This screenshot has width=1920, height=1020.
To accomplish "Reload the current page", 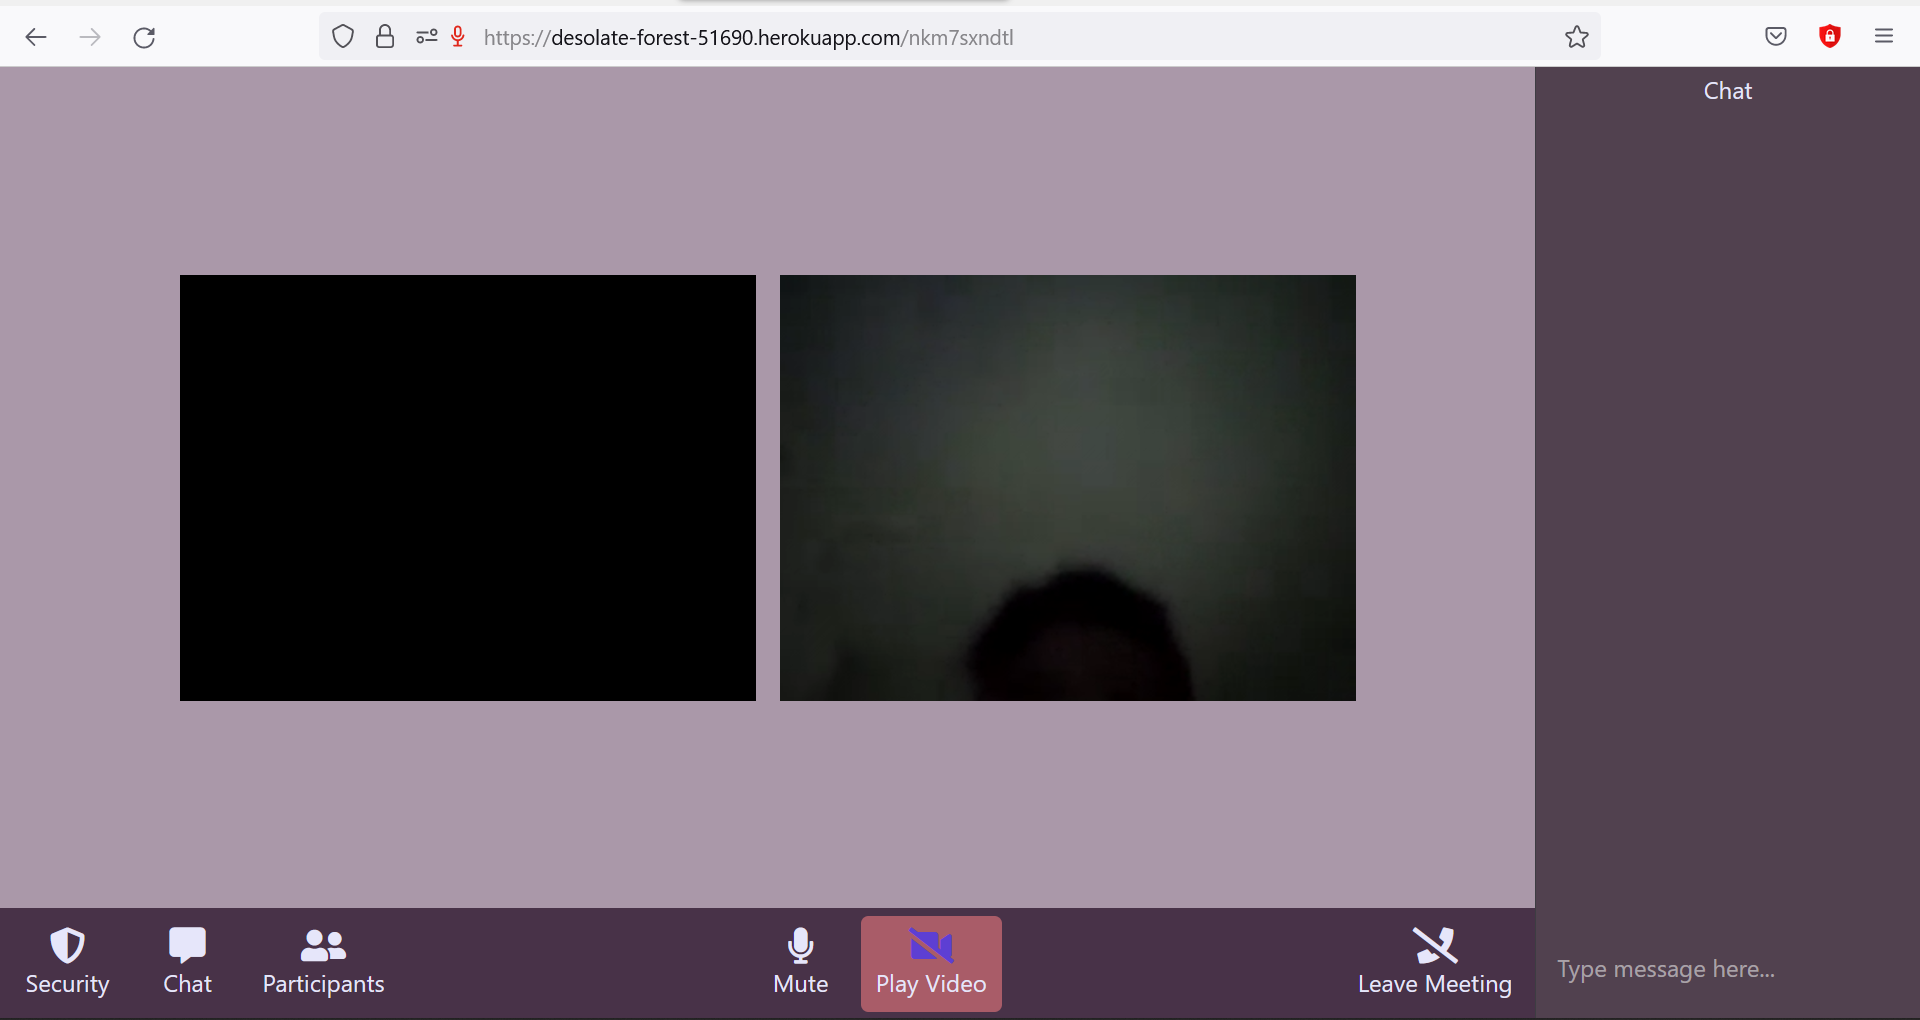I will coord(144,37).
